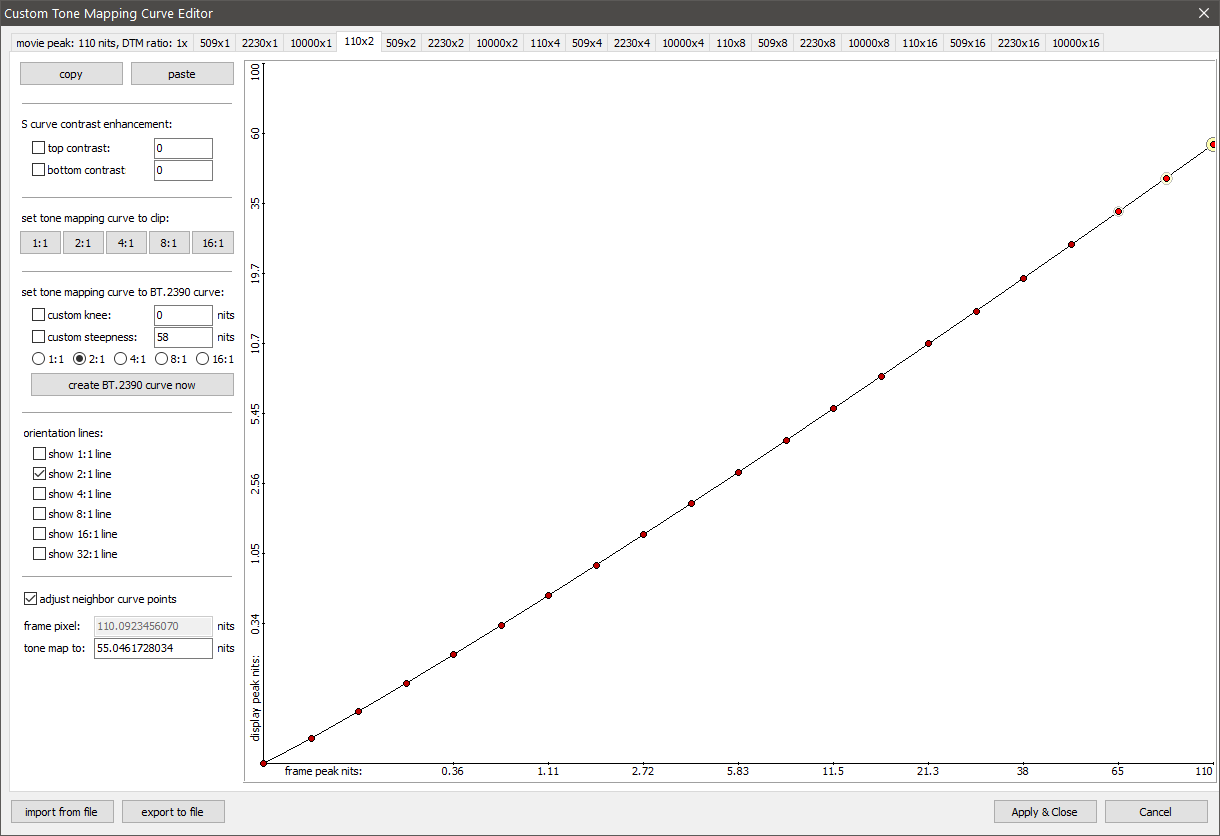1220x836 pixels.
Task: Select the 10000x1 tab
Action: pos(310,43)
